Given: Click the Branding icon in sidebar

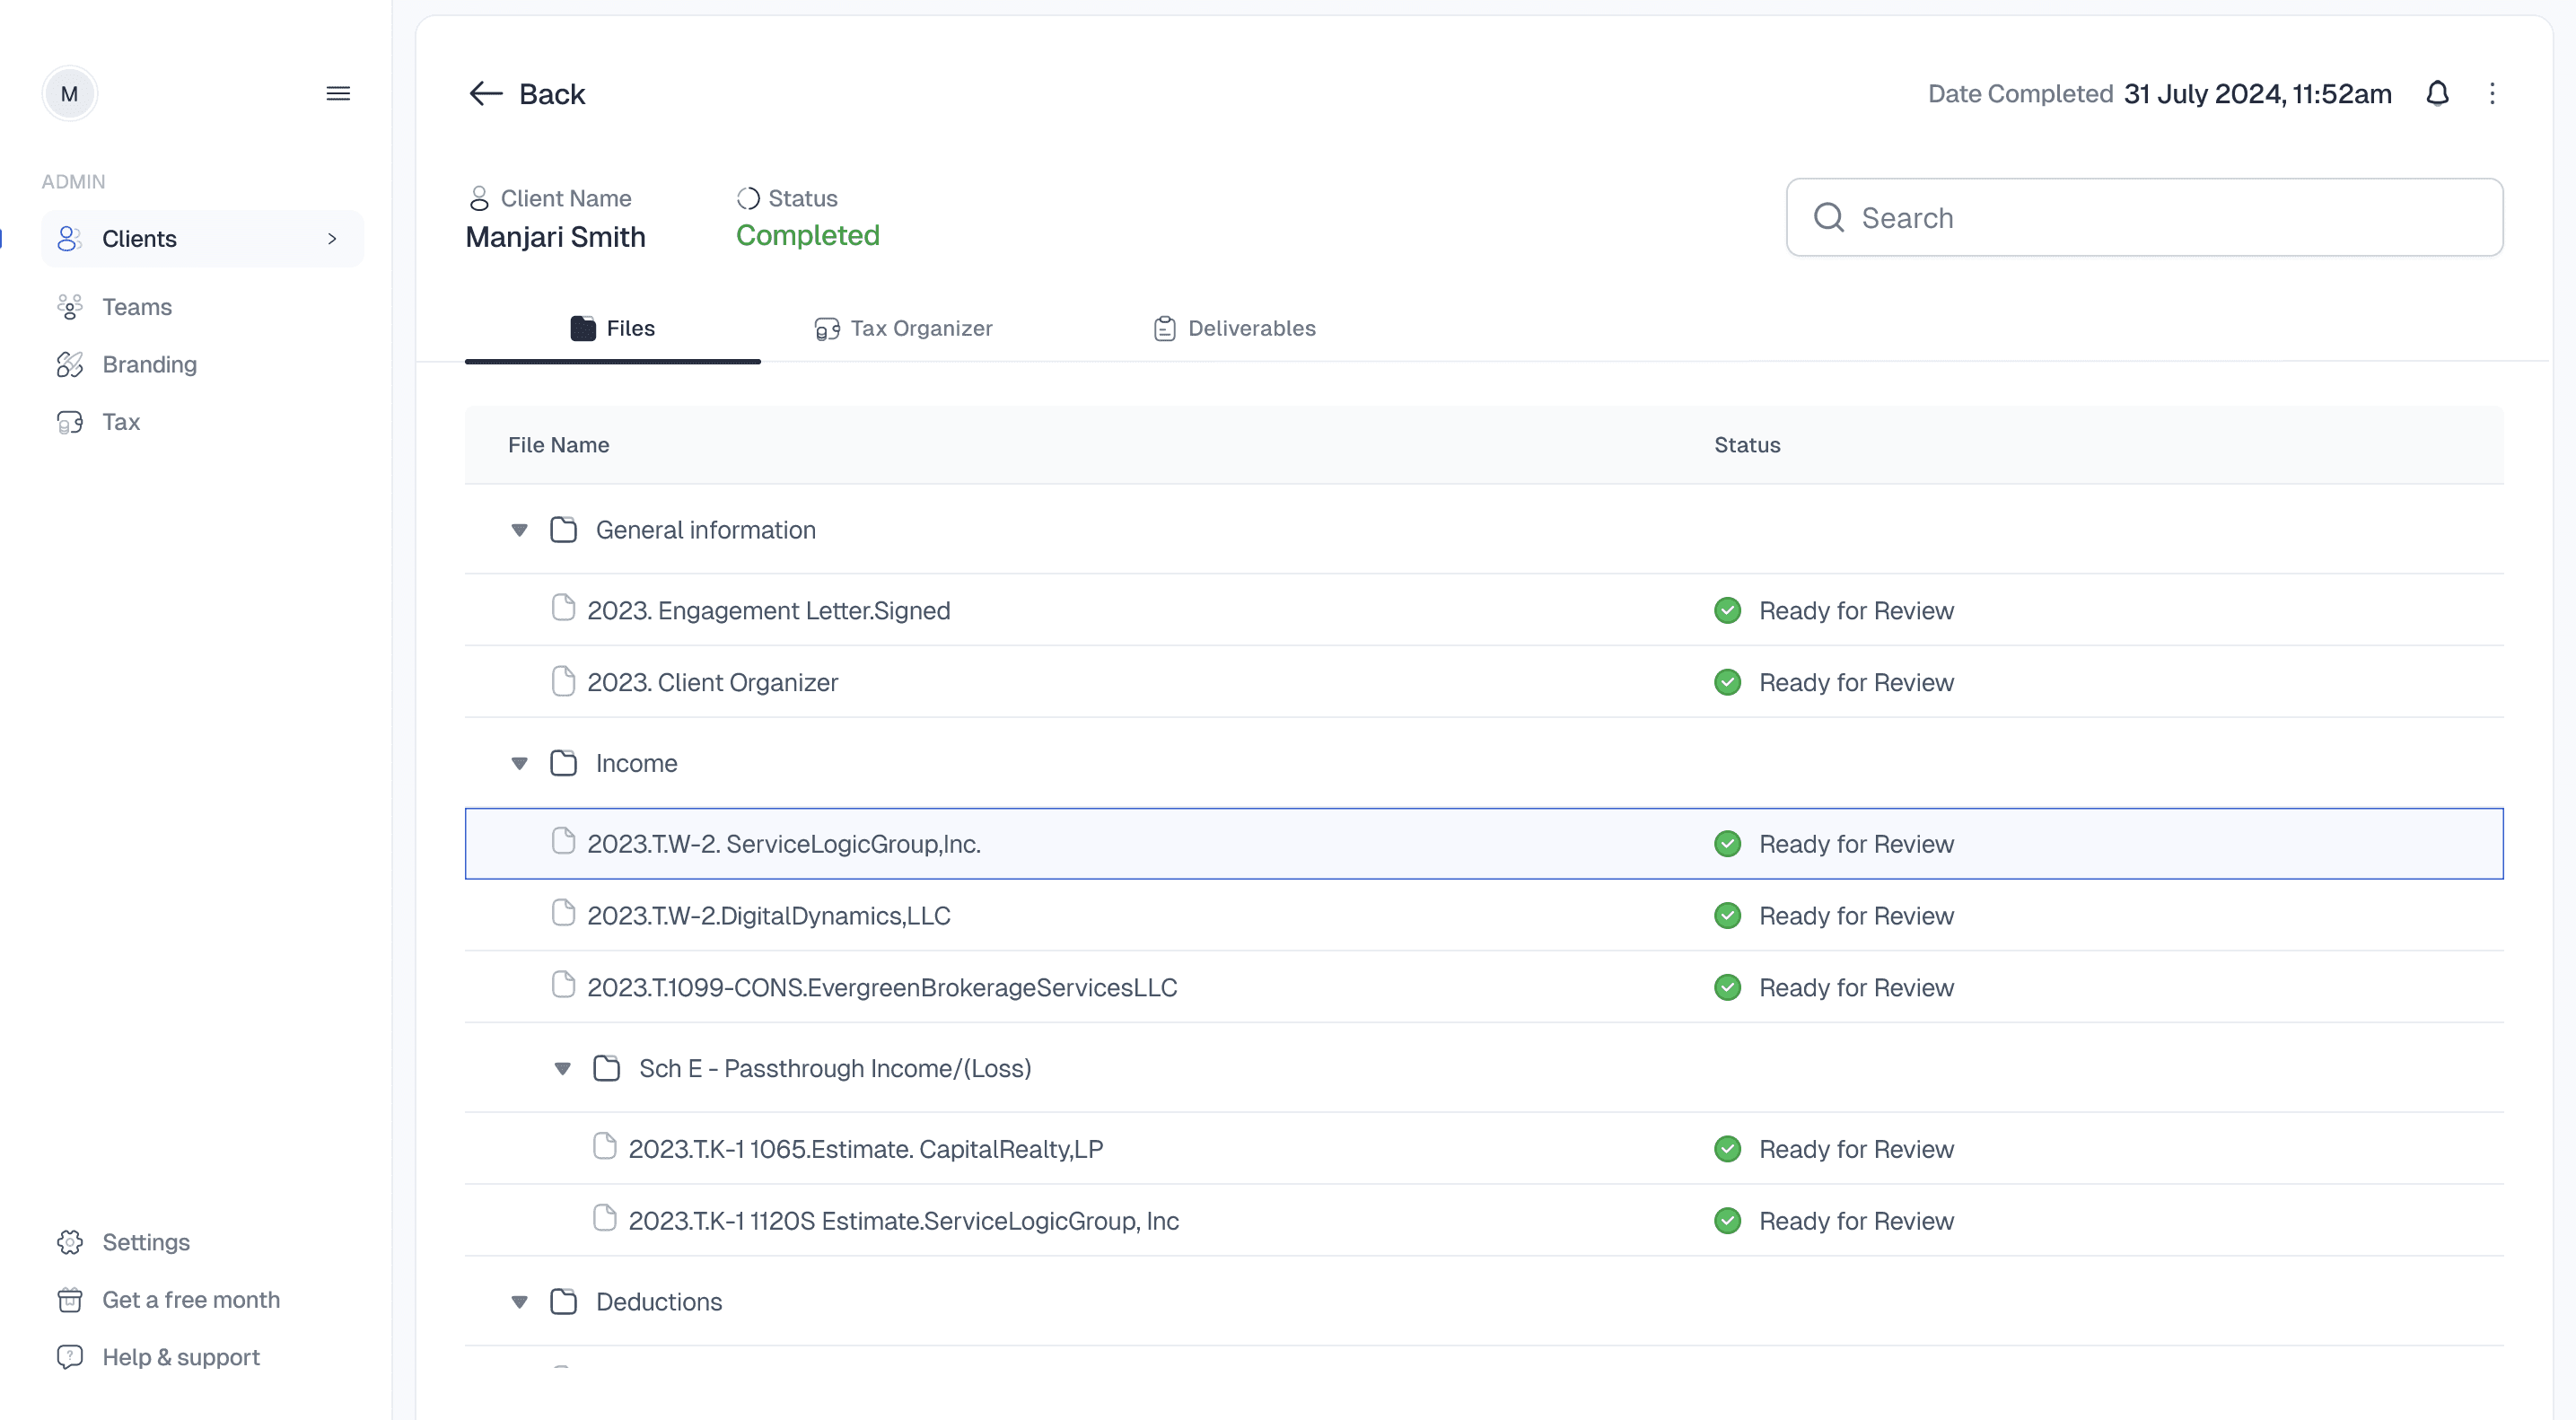Looking at the screenshot, I should point(69,364).
